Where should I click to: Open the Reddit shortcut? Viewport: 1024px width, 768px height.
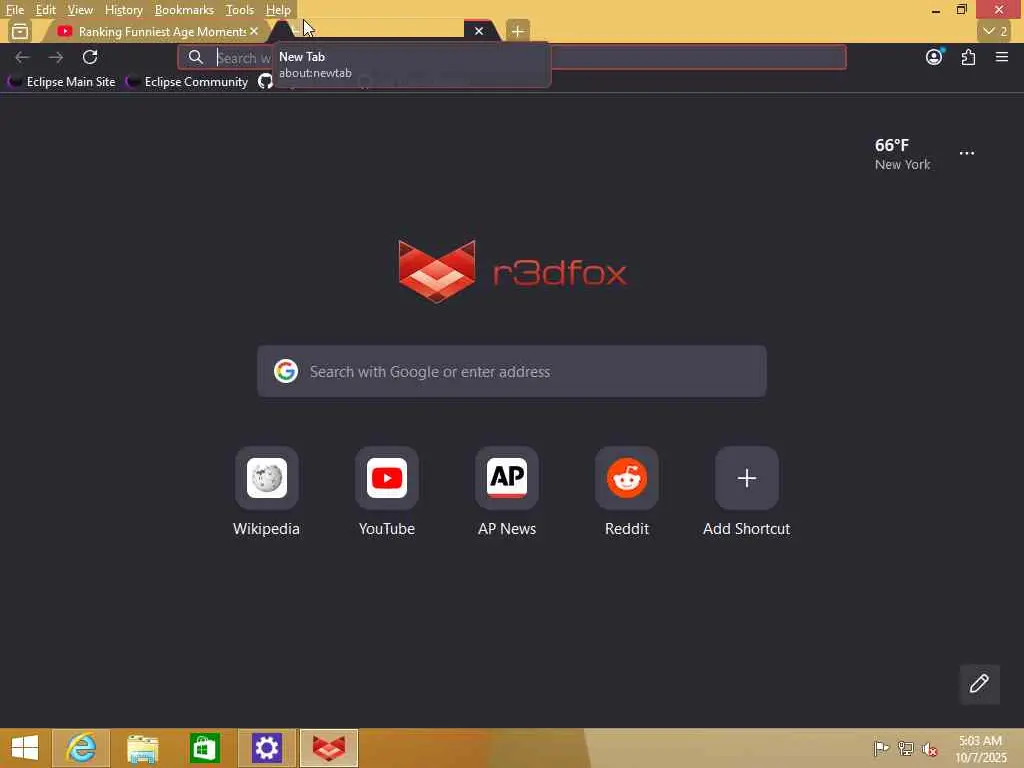(627, 492)
